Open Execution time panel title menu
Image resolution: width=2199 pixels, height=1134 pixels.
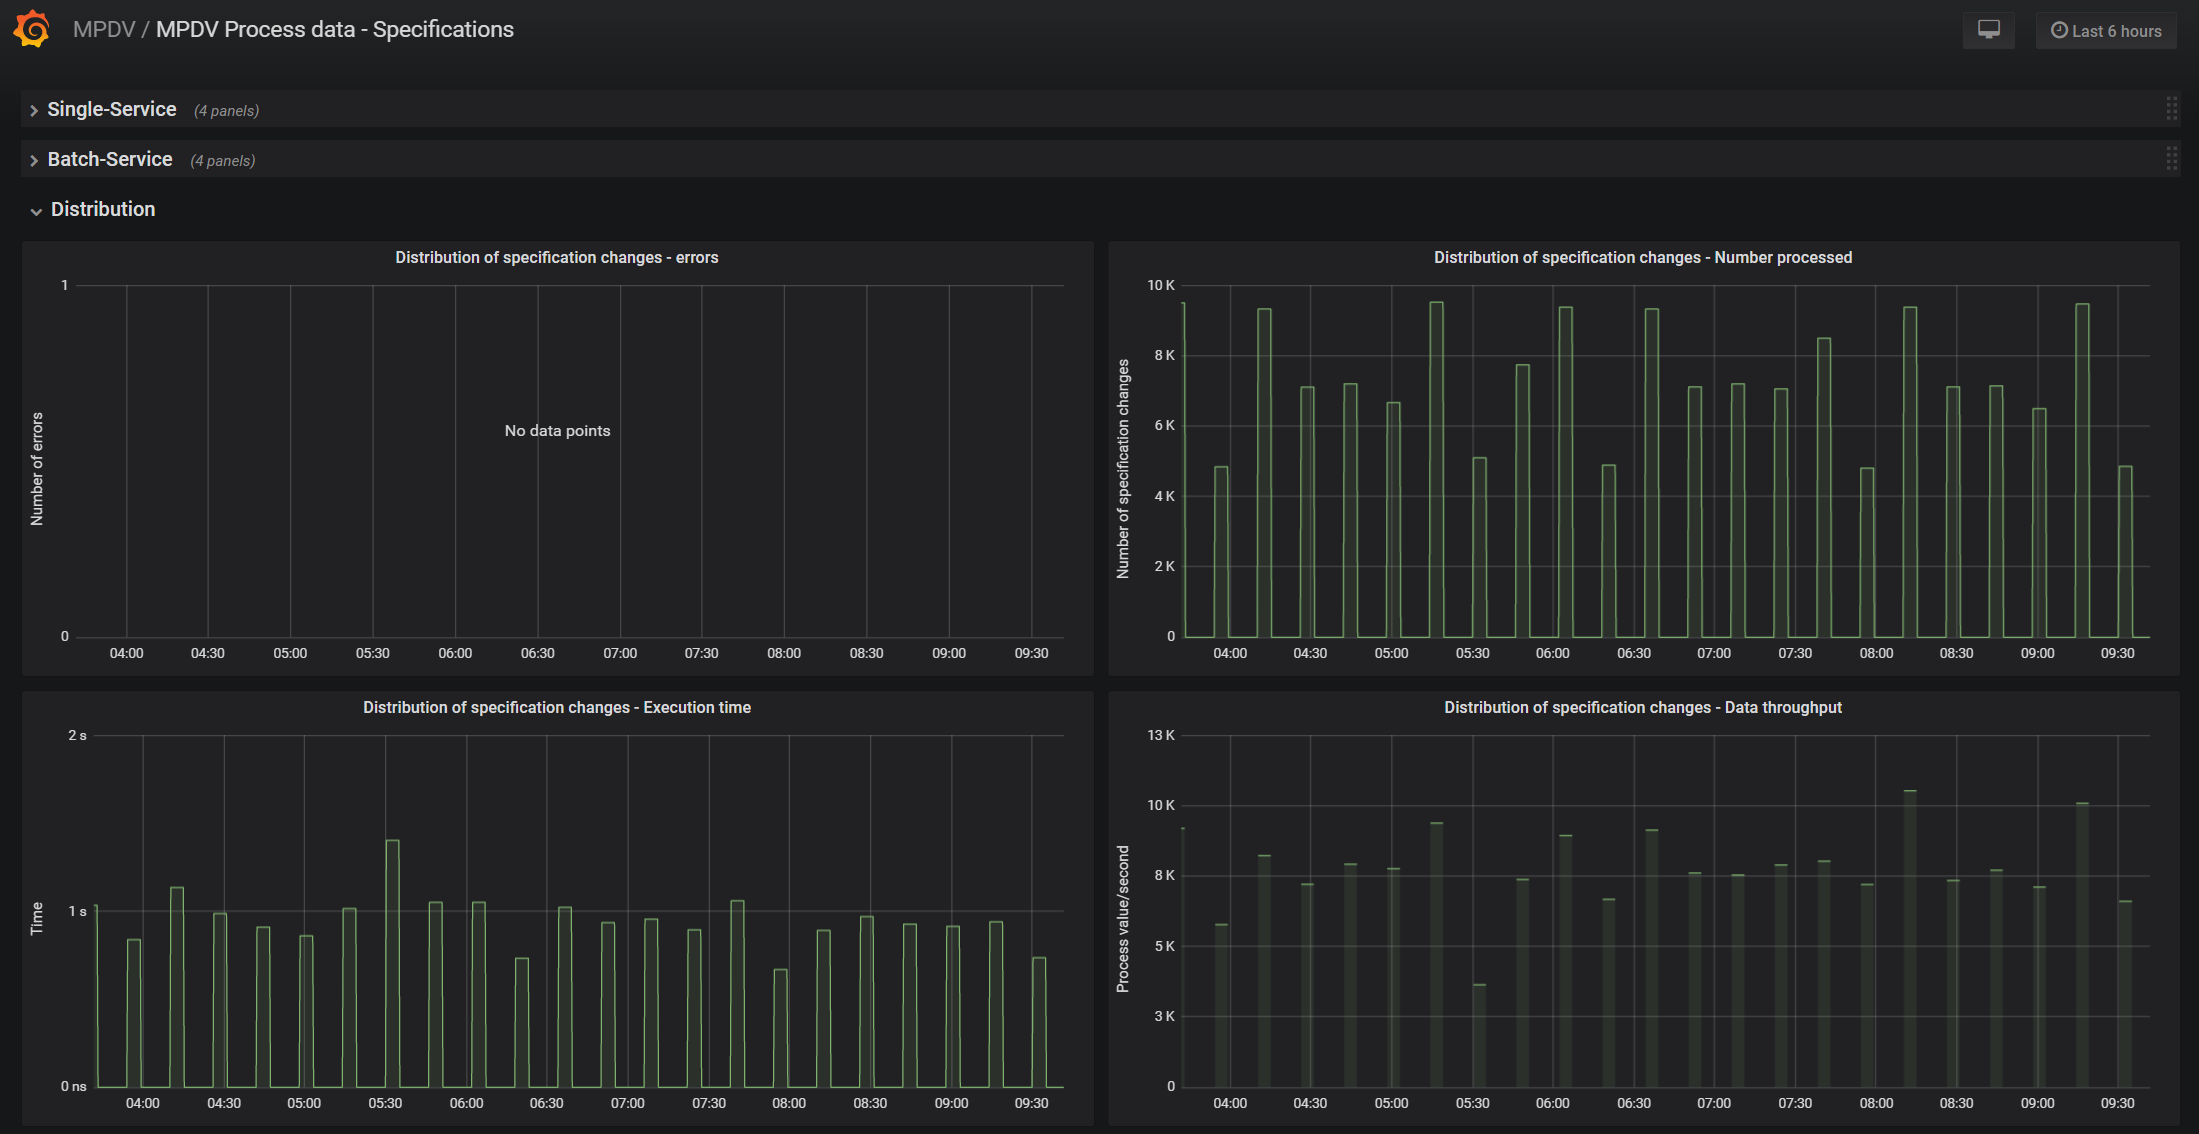[556, 708]
